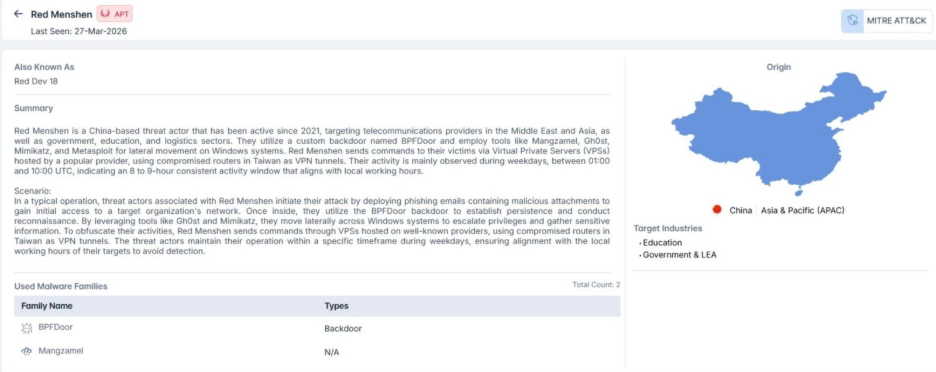Click the Target Industries heading
The width and height of the screenshot is (936, 372).
coord(667,228)
